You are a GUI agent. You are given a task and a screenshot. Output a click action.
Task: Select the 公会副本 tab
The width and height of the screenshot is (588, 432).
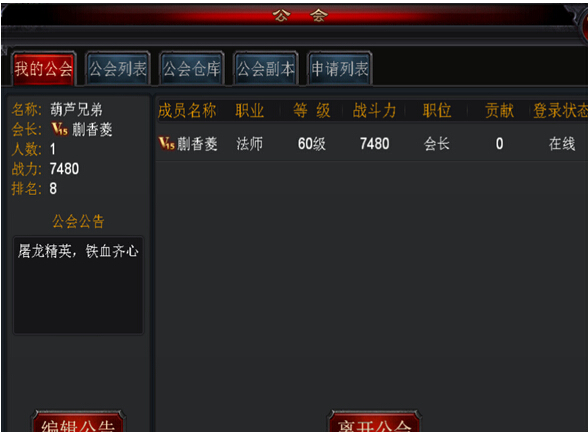(x=266, y=69)
